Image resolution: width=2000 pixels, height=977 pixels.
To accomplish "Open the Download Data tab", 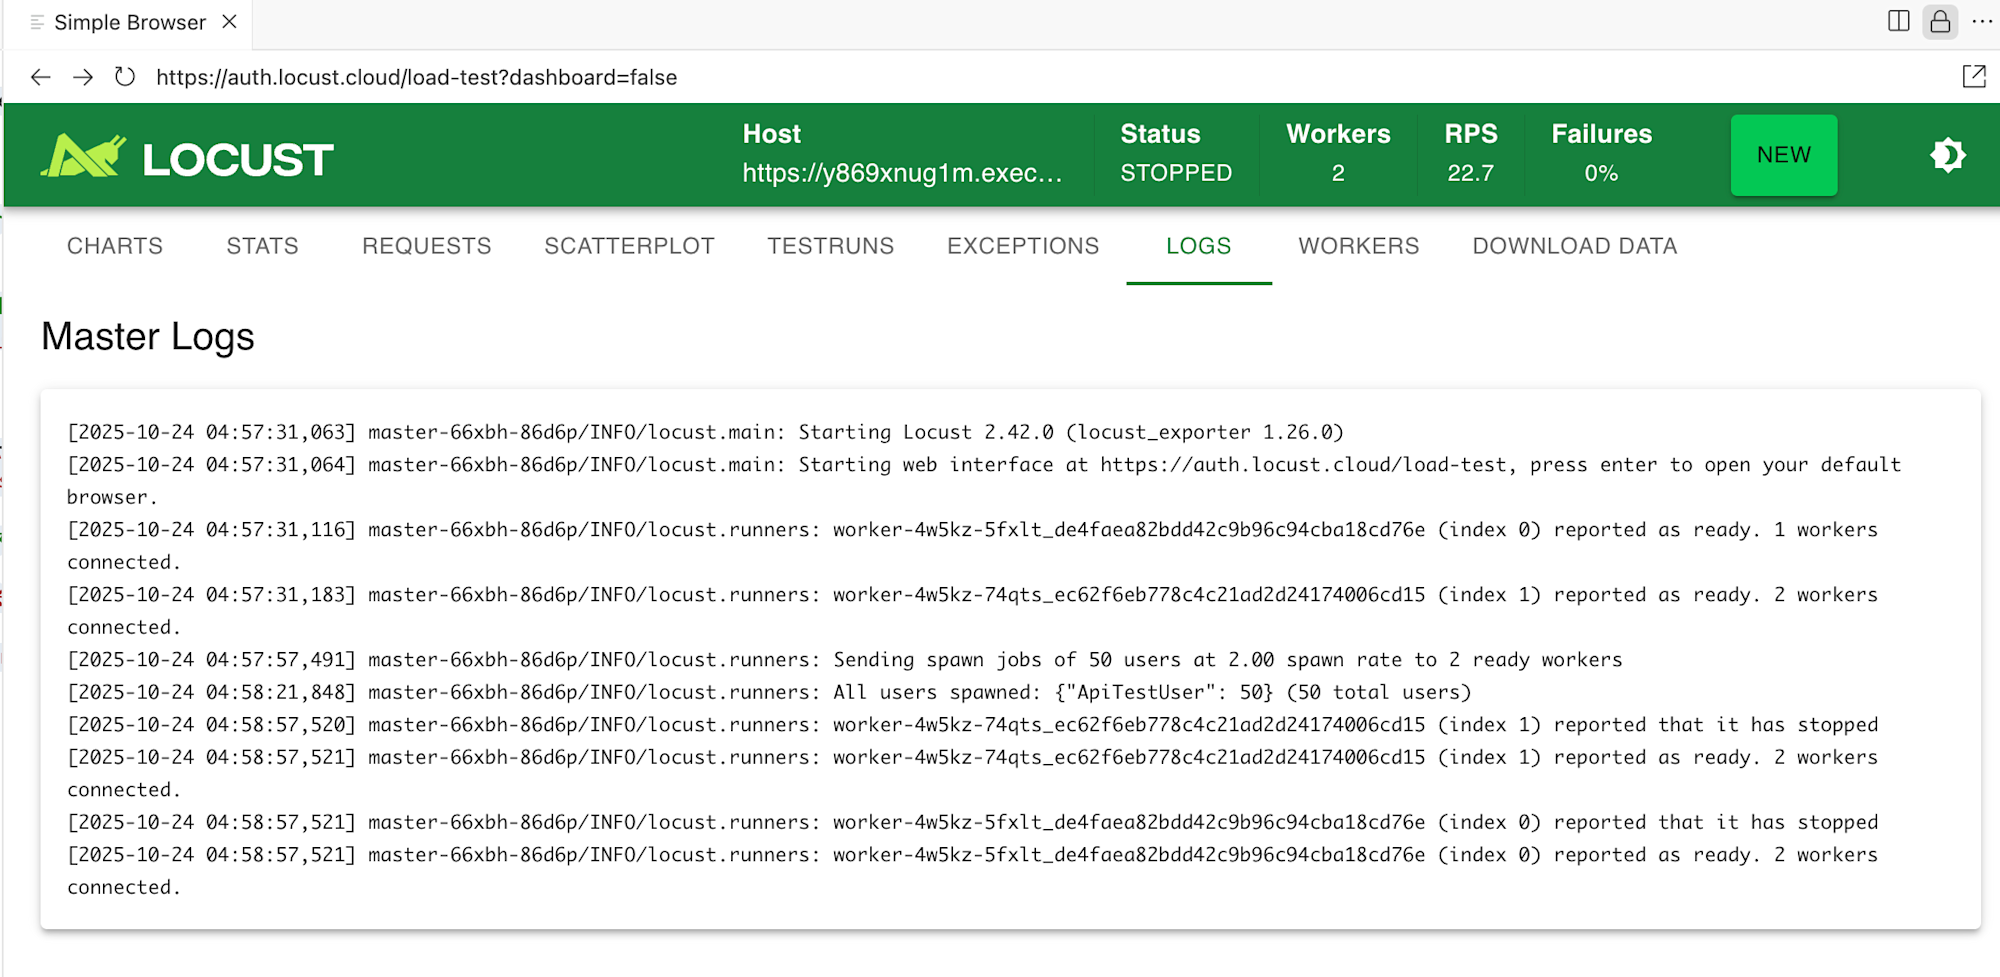I will [x=1574, y=246].
